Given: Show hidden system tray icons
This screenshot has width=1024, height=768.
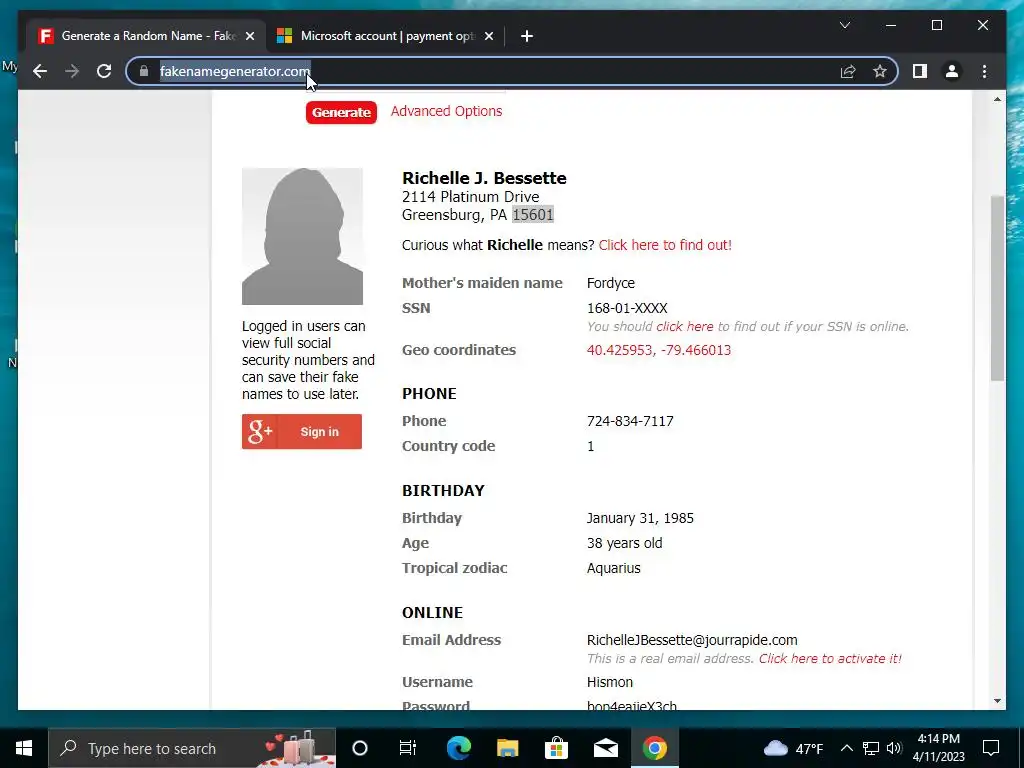Looking at the screenshot, I should pyautogui.click(x=846, y=748).
